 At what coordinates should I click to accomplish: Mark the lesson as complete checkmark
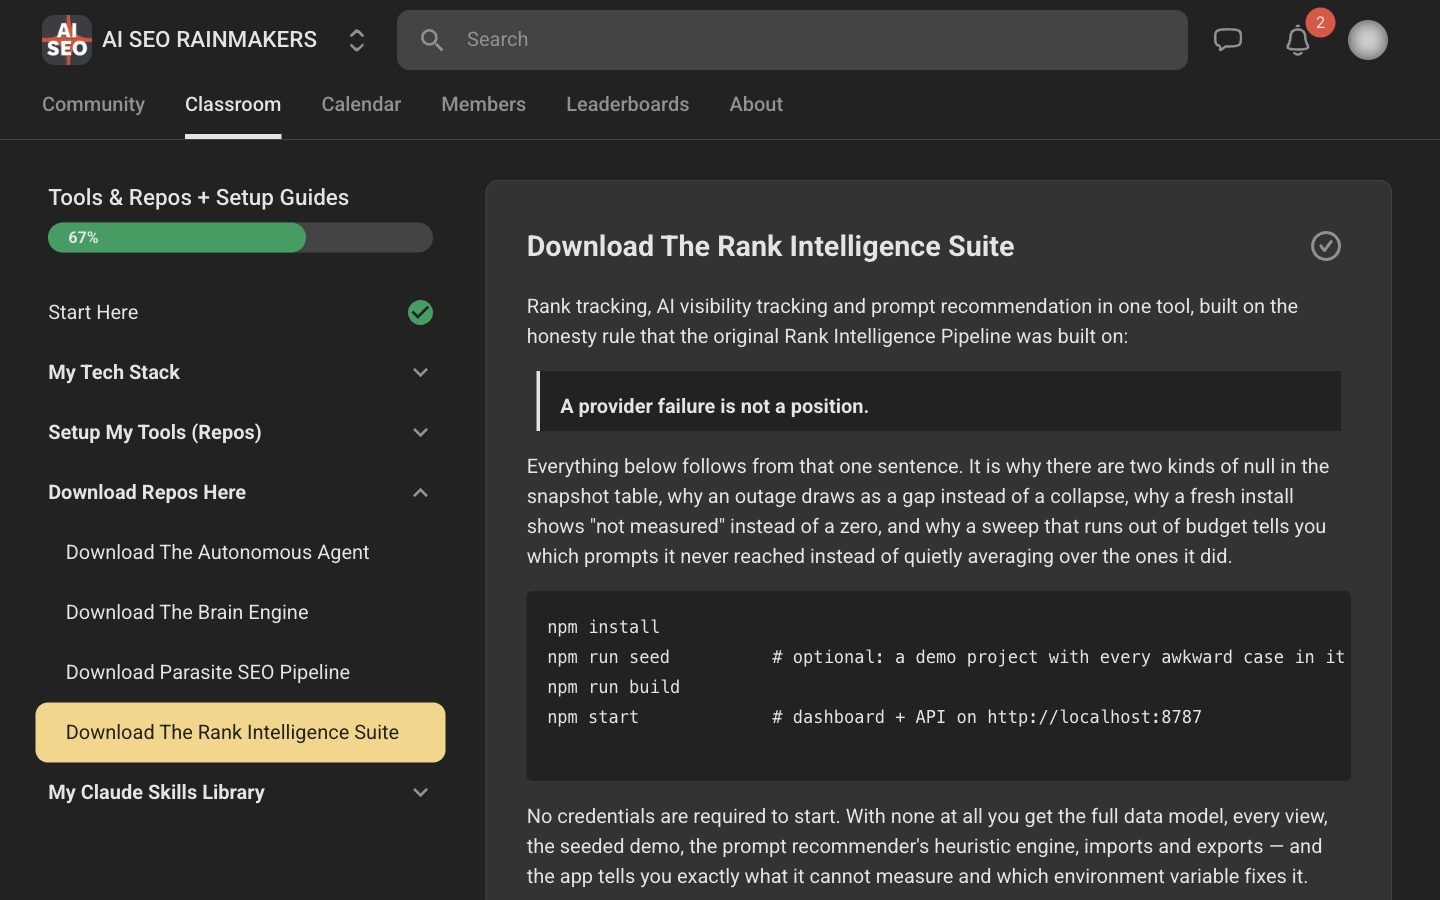pyautogui.click(x=1326, y=246)
